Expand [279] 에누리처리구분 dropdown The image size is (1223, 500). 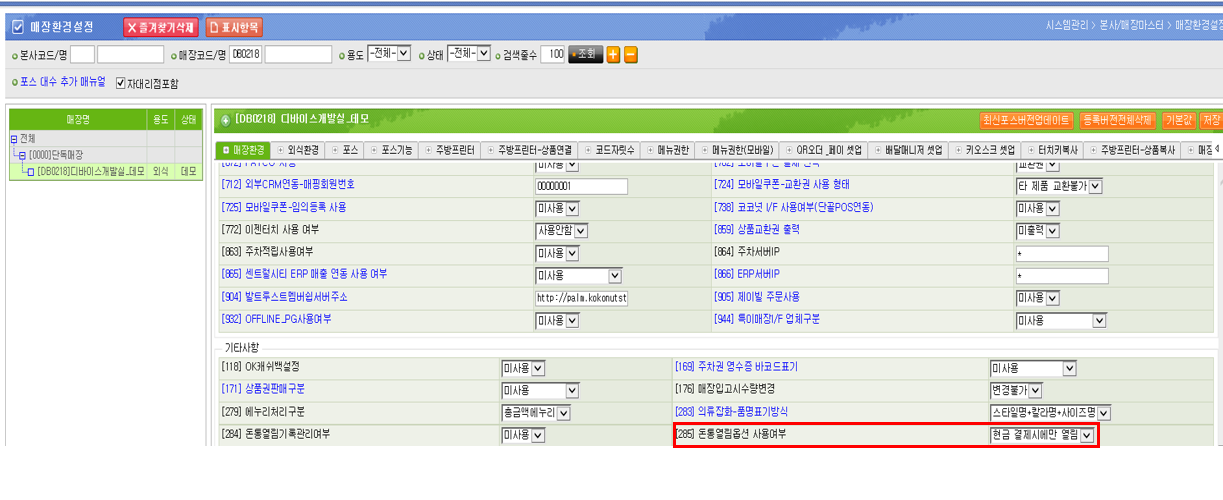point(563,412)
